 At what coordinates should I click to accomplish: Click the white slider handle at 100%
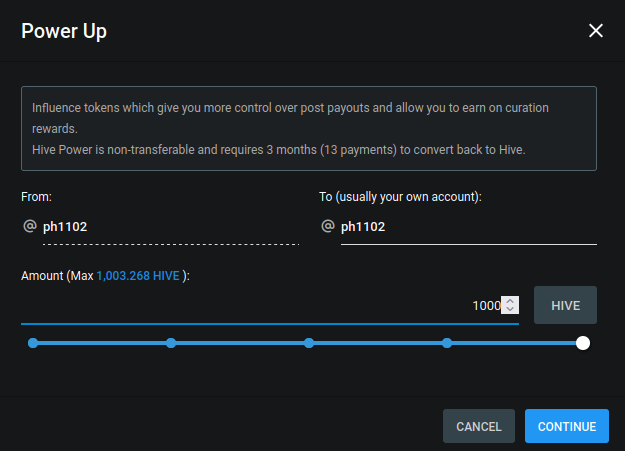pyautogui.click(x=583, y=343)
